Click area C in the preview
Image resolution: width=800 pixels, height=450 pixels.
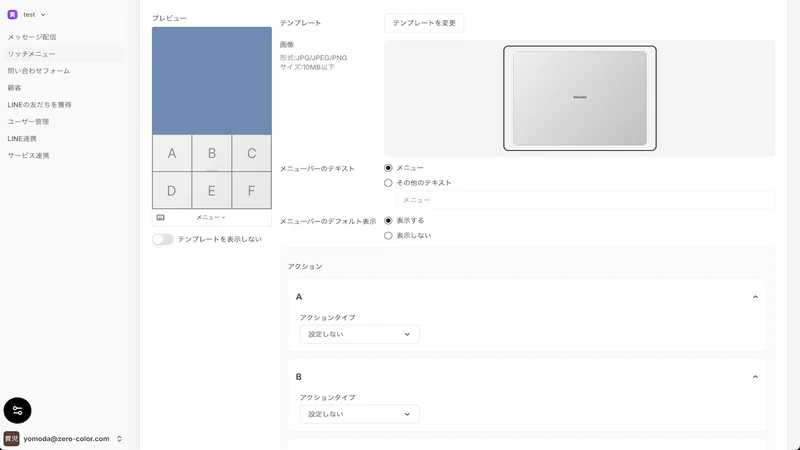(x=252, y=153)
